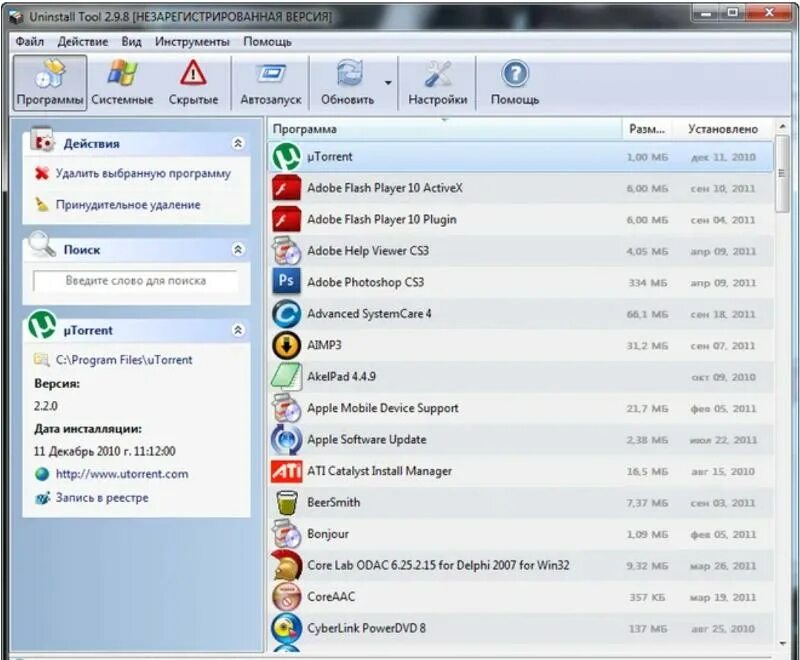Select the ATI Catalyst Install Manager icon
Image resolution: width=800 pixels, height=660 pixels.
(x=286, y=471)
